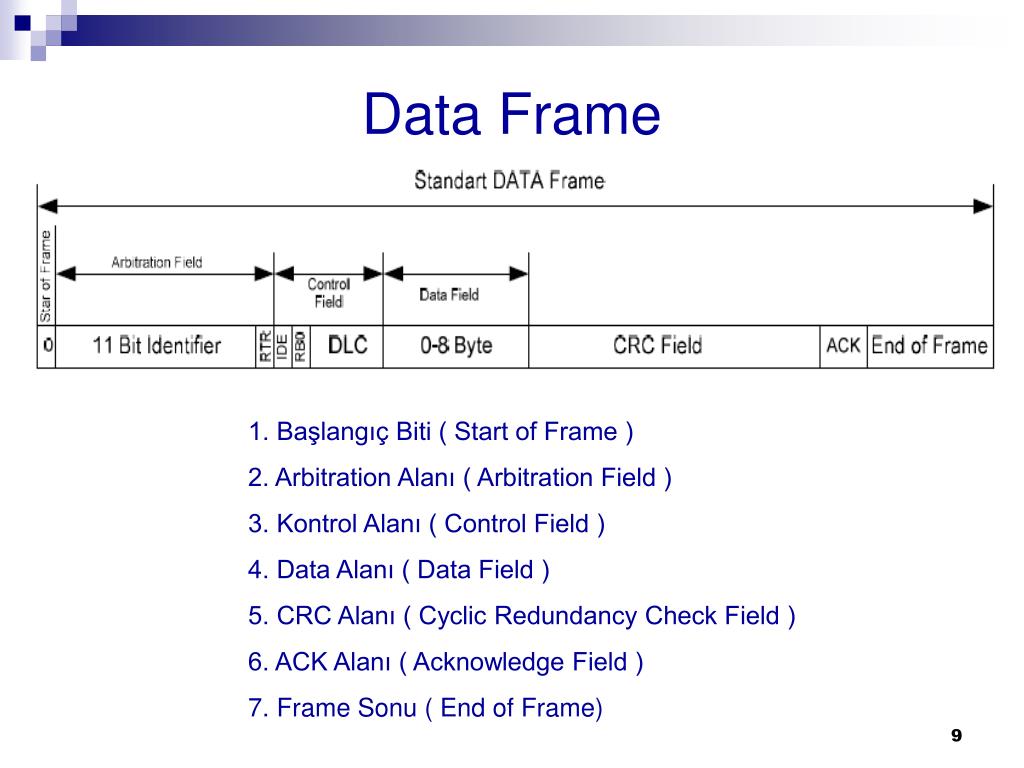
Task: Click the Control Field label
Action: [328, 293]
